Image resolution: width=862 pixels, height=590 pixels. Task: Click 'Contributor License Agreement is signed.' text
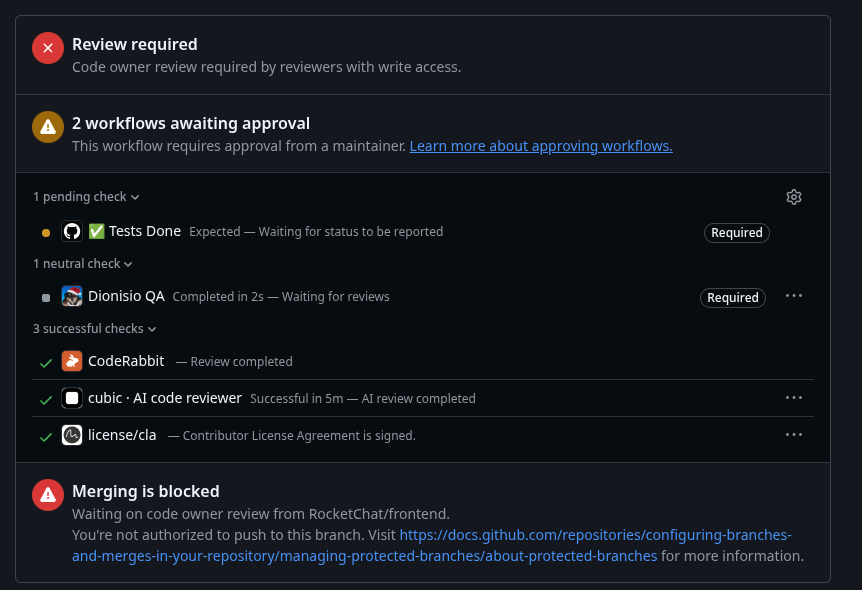click(x=299, y=435)
